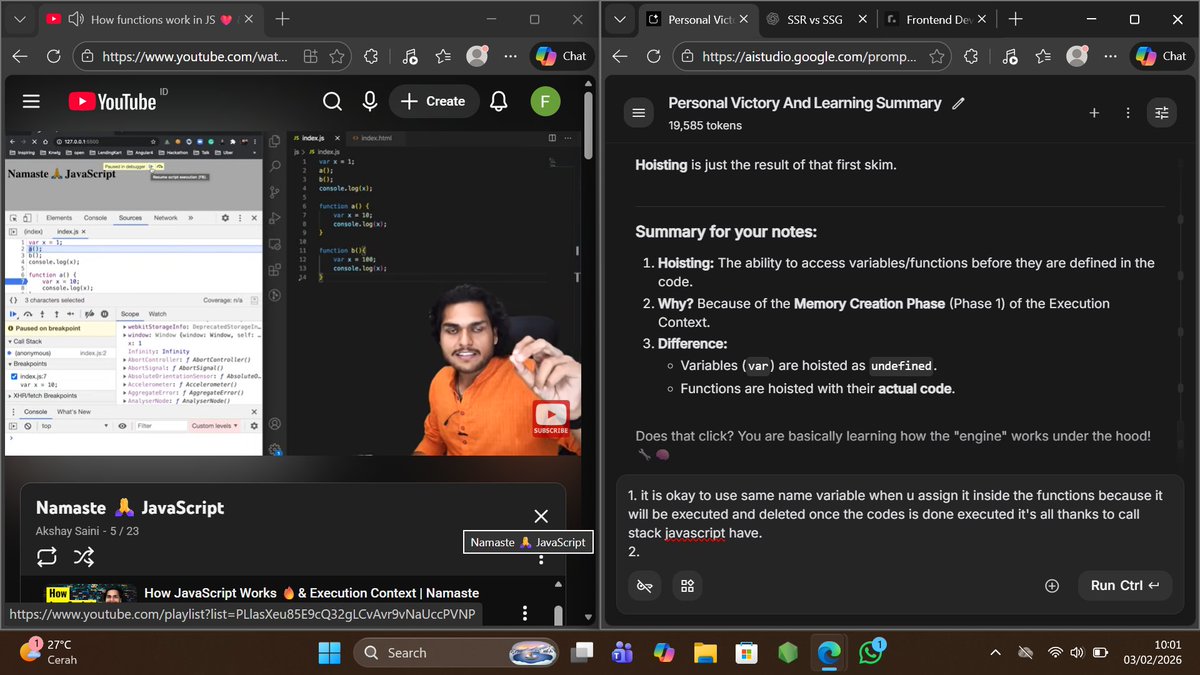The width and height of the screenshot is (1200, 675).
Task: Toggle shuffle playlist in Namaste JavaScript panel
Action: click(84, 555)
